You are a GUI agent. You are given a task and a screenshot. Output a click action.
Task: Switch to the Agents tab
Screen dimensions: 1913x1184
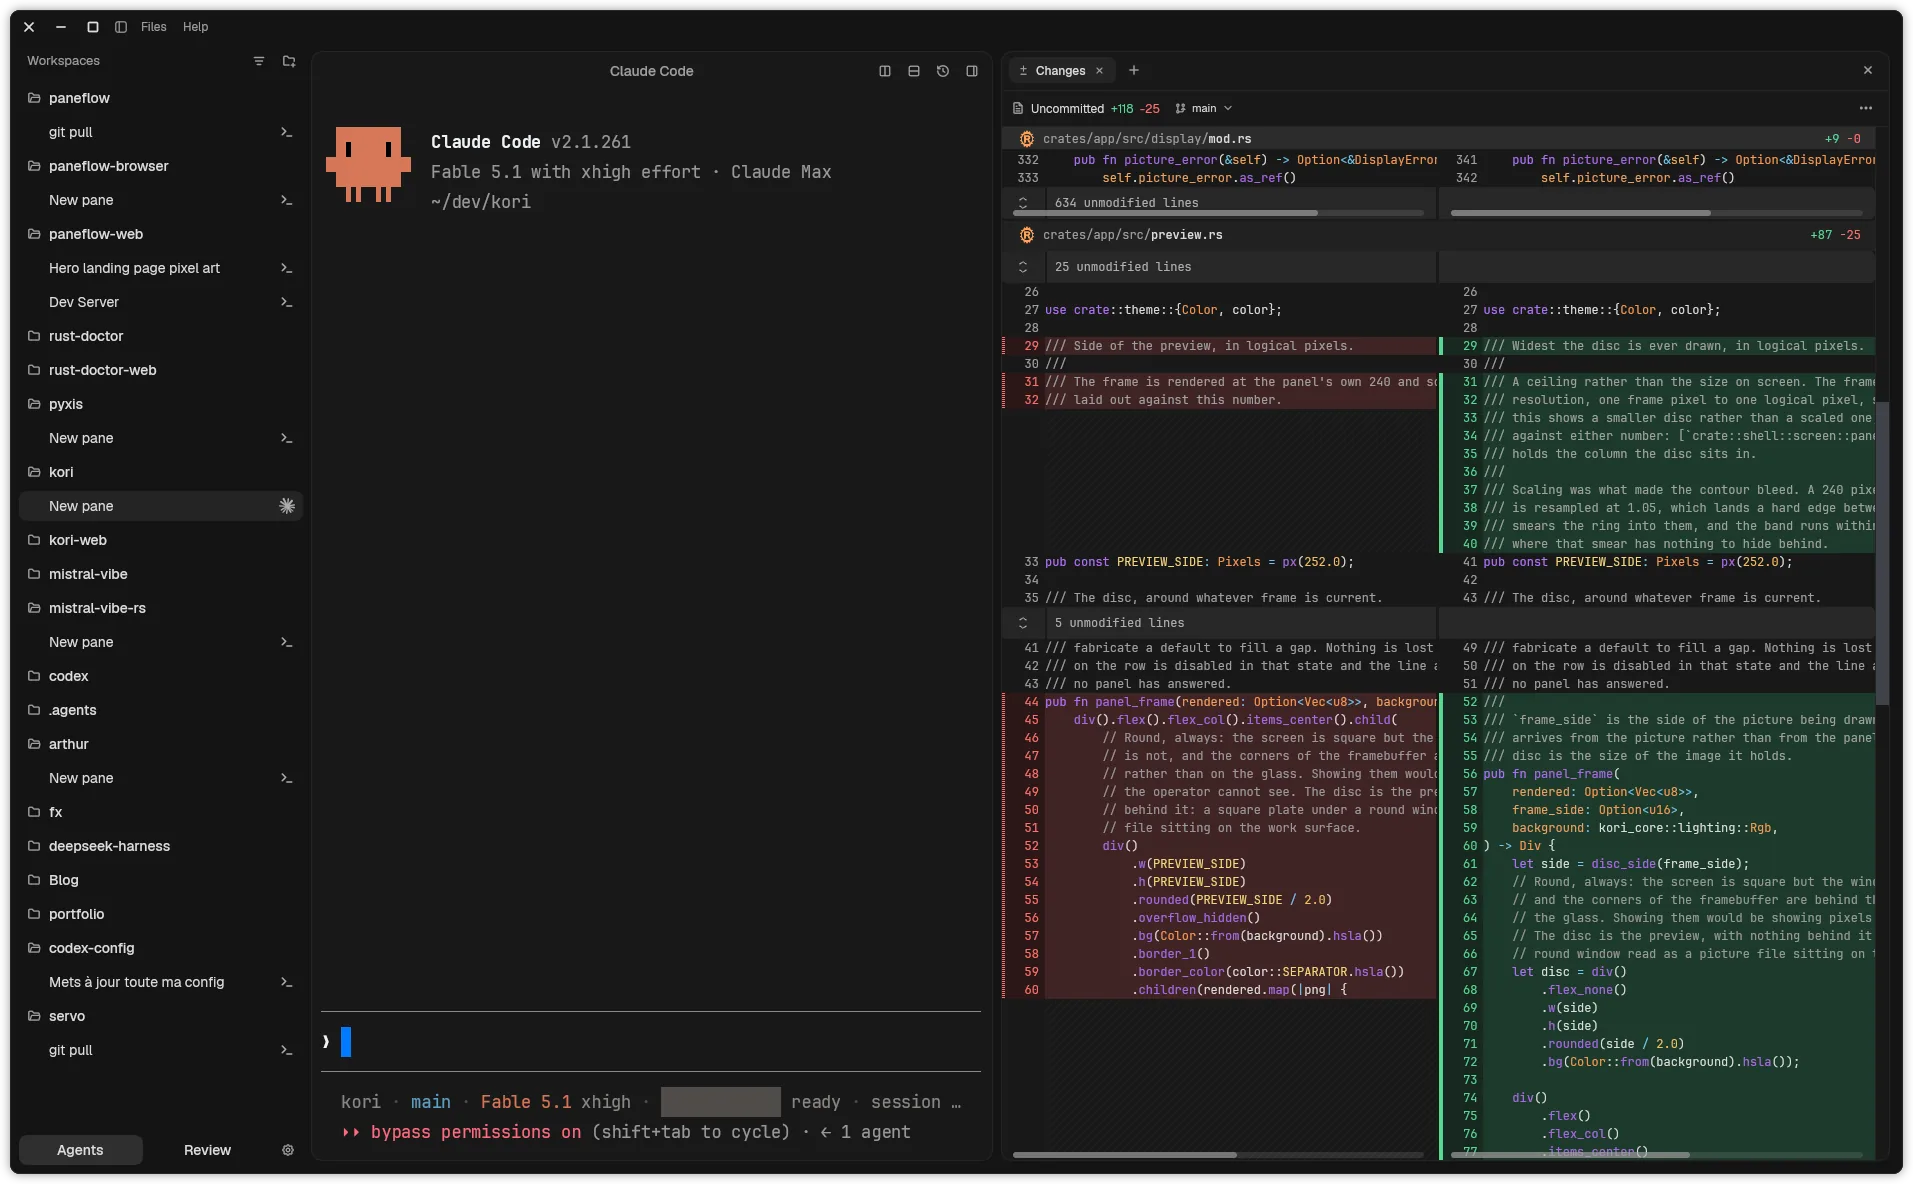pyautogui.click(x=80, y=1150)
